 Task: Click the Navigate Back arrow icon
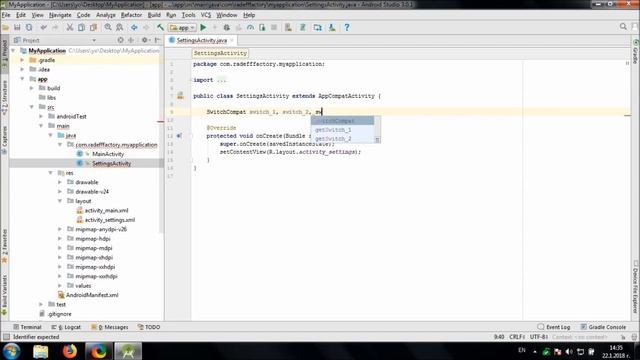tap(134, 27)
